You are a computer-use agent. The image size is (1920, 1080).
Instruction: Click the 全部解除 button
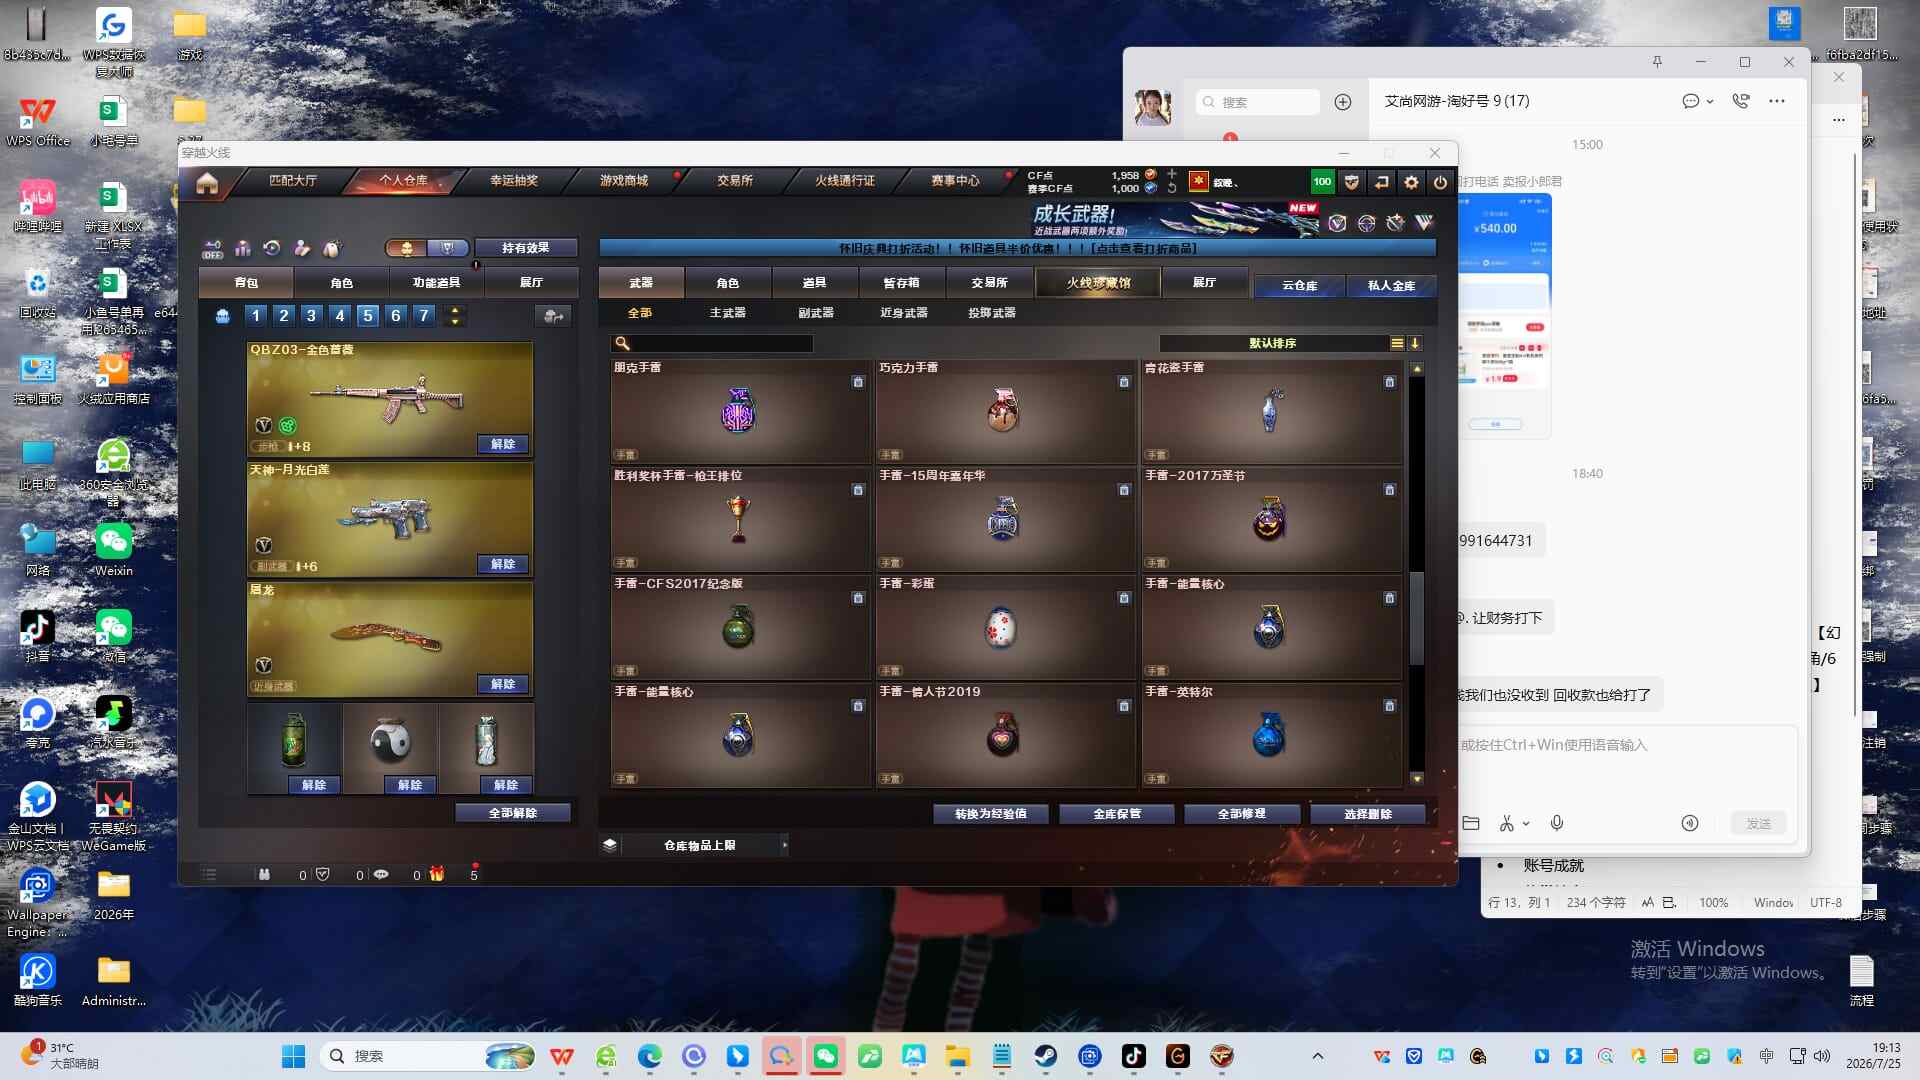[x=513, y=813]
